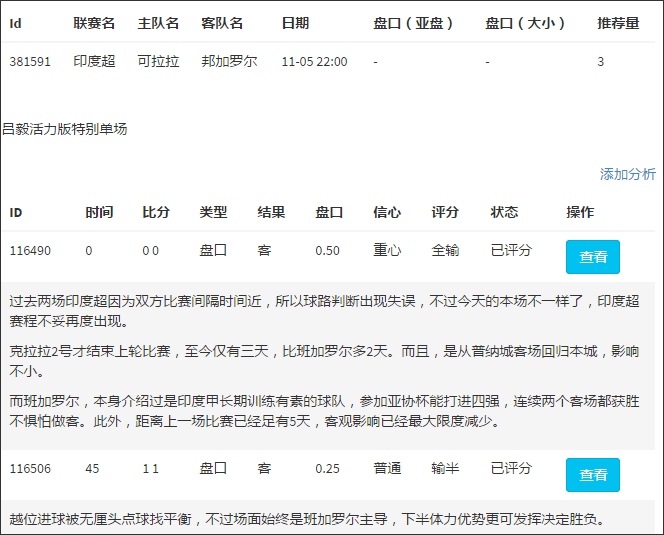Click the 联赛名 column header
The width and height of the screenshot is (664, 535).
pyautogui.click(x=94, y=23)
